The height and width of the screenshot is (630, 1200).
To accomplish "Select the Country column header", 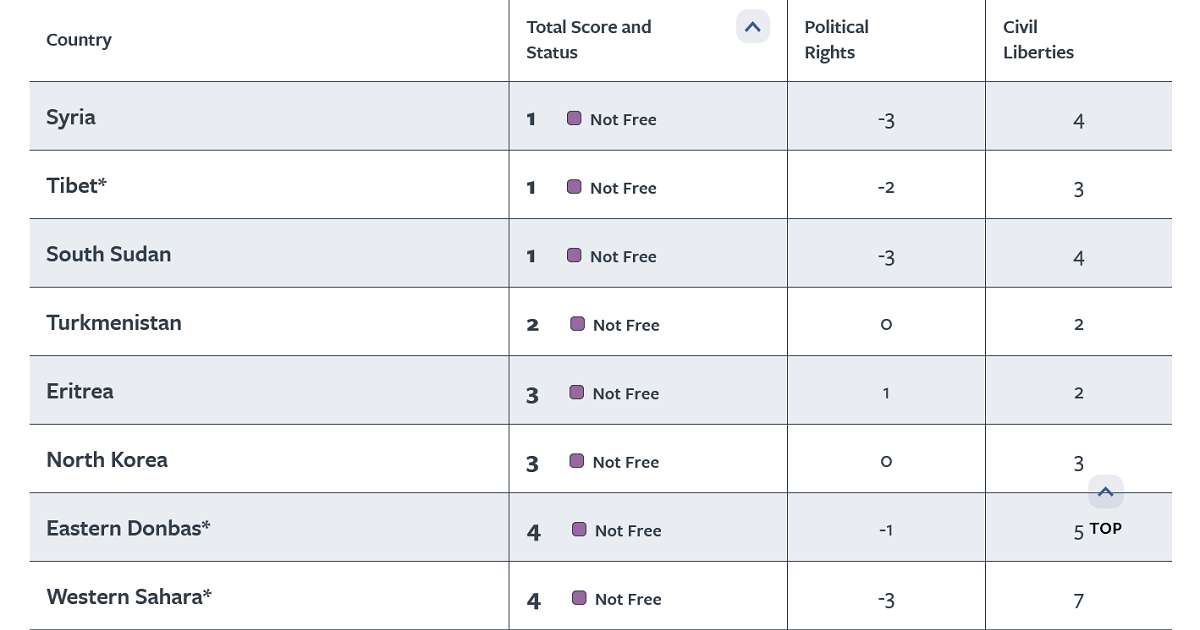I will [79, 40].
